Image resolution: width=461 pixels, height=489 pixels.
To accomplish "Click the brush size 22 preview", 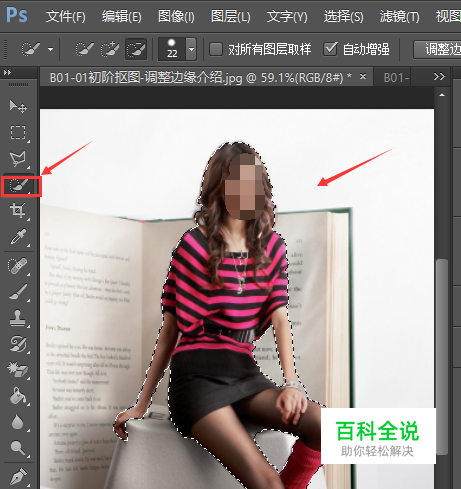I will (x=172, y=49).
